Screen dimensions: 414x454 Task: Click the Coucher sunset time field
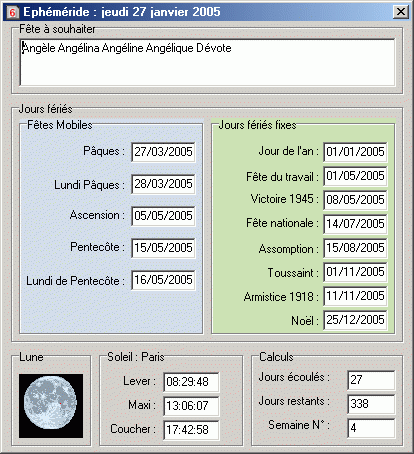(x=191, y=430)
